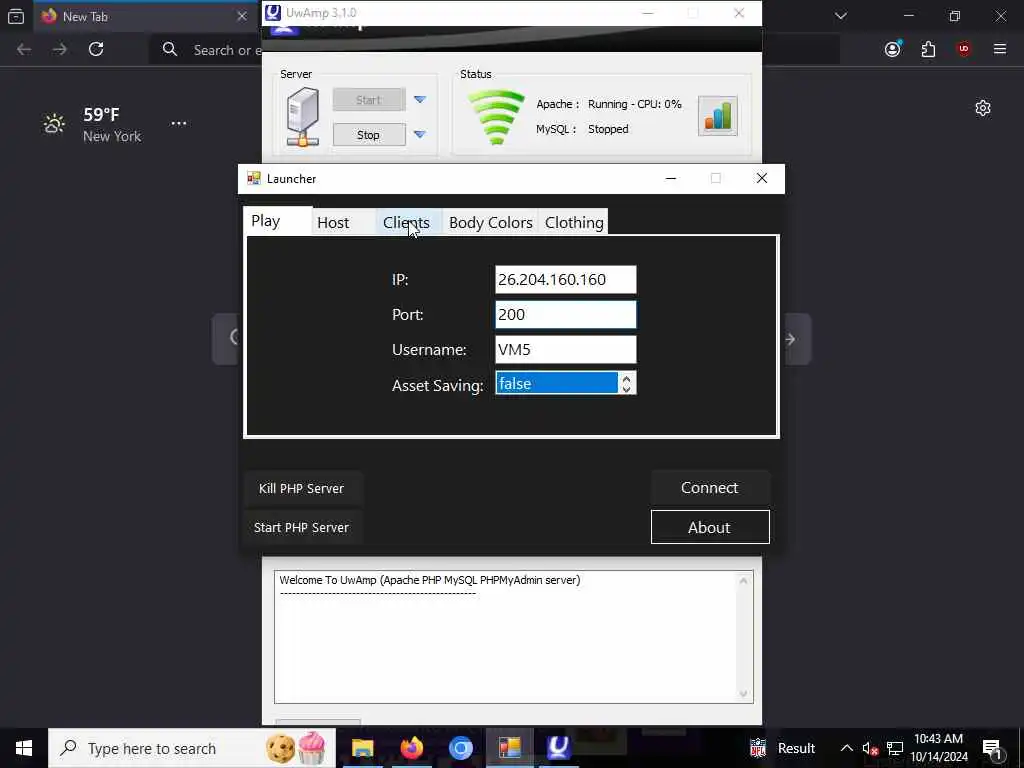Open the Firefox extensions puzzle icon
This screenshot has height=768, width=1024.
[928, 49]
